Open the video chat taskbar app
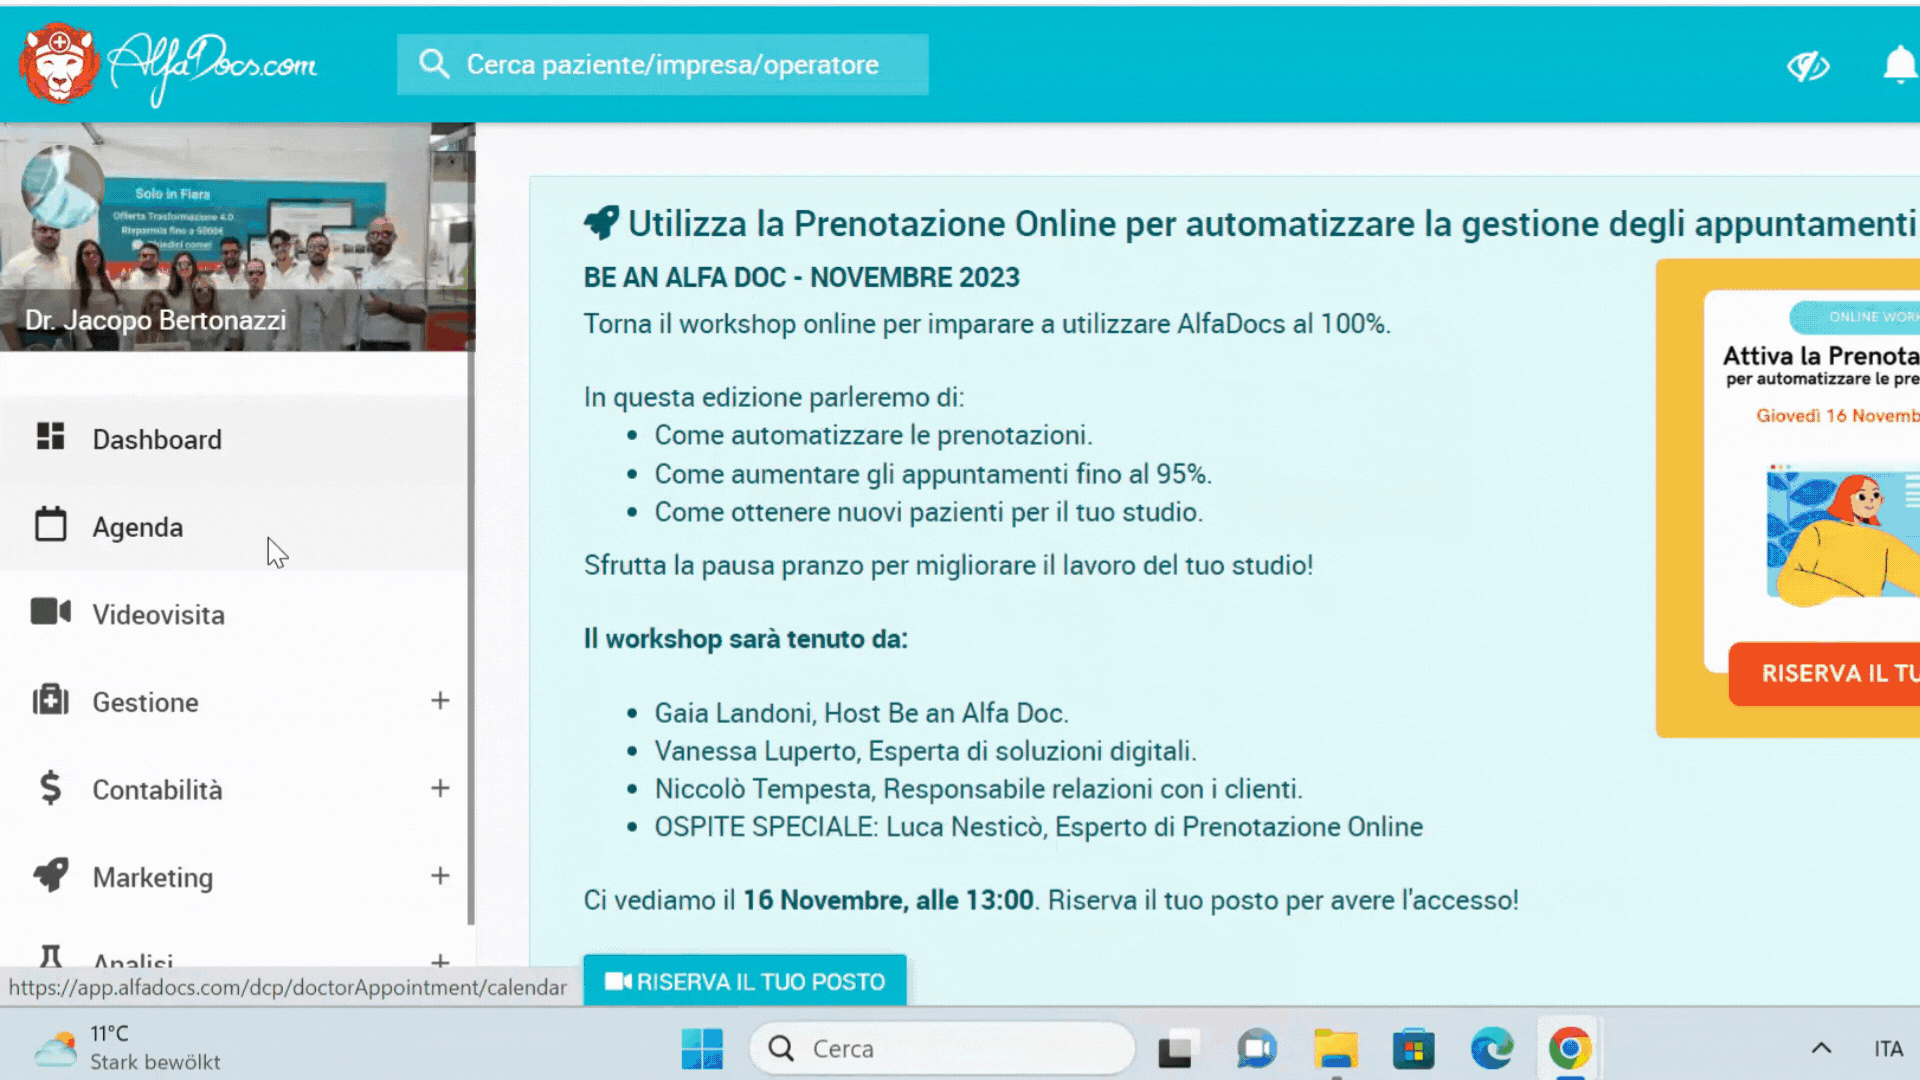Viewport: 1920px width, 1080px height. (x=1257, y=1049)
